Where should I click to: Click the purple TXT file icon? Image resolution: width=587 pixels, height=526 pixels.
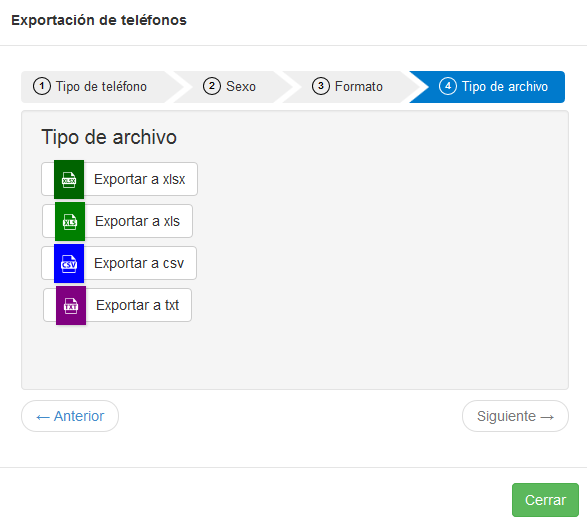[71, 305]
